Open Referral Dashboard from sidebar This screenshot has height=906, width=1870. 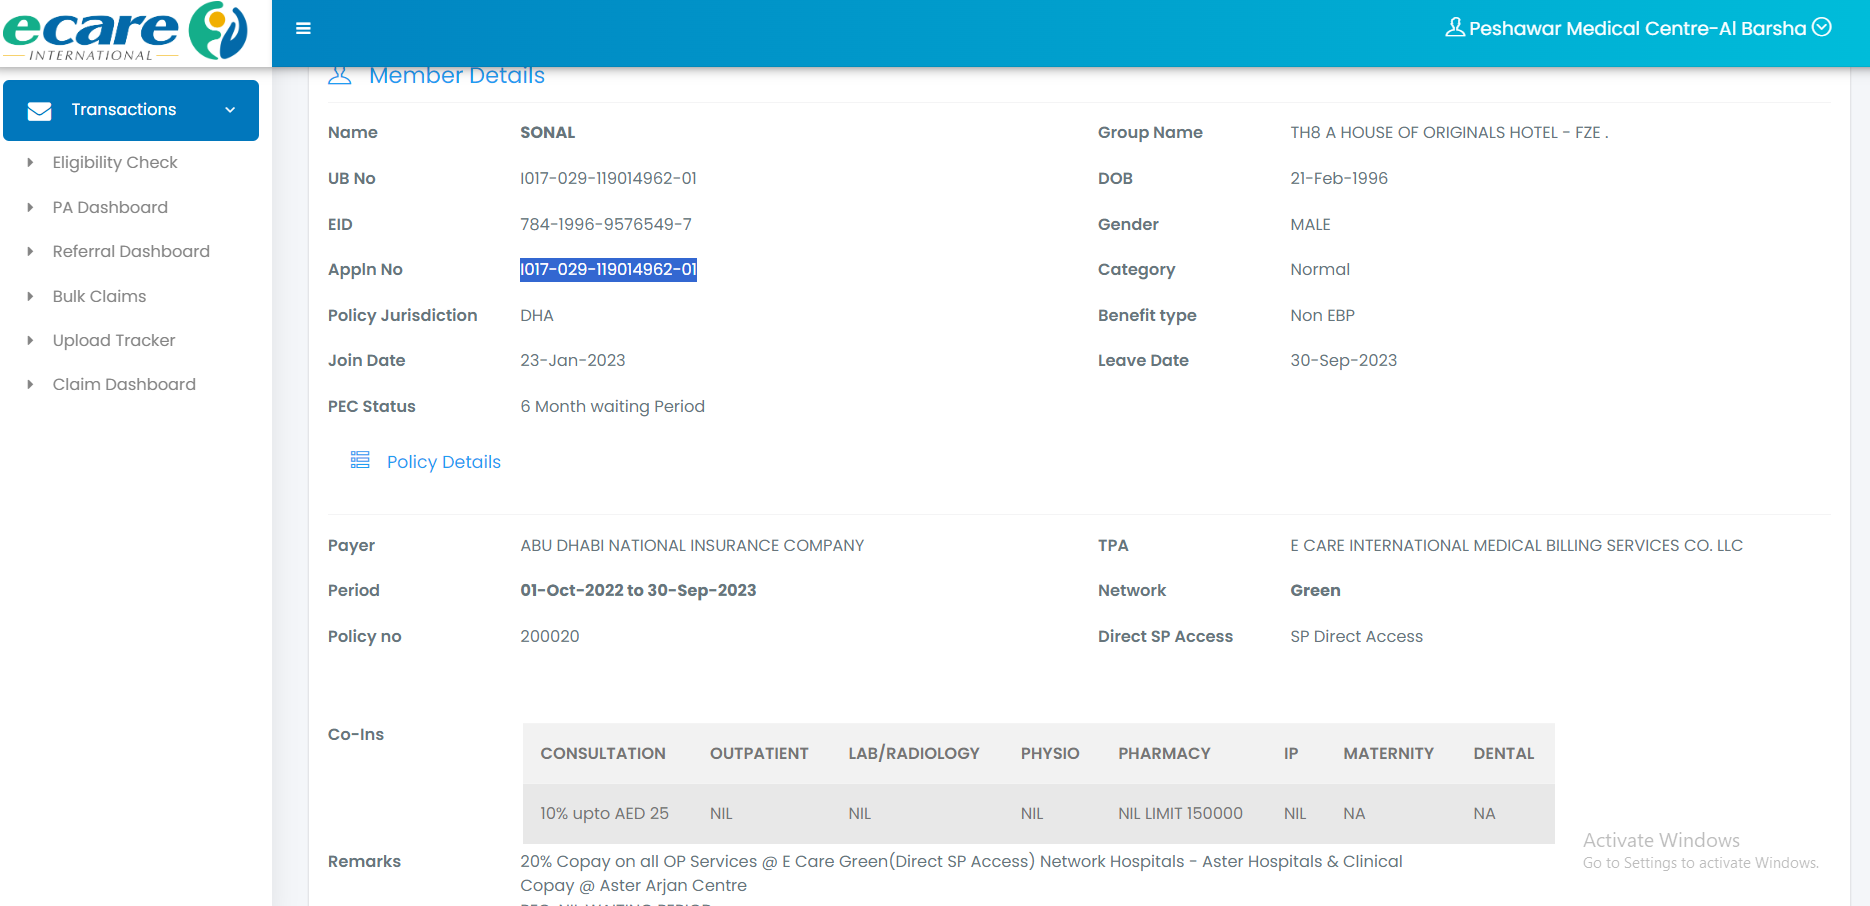pyautogui.click(x=131, y=251)
